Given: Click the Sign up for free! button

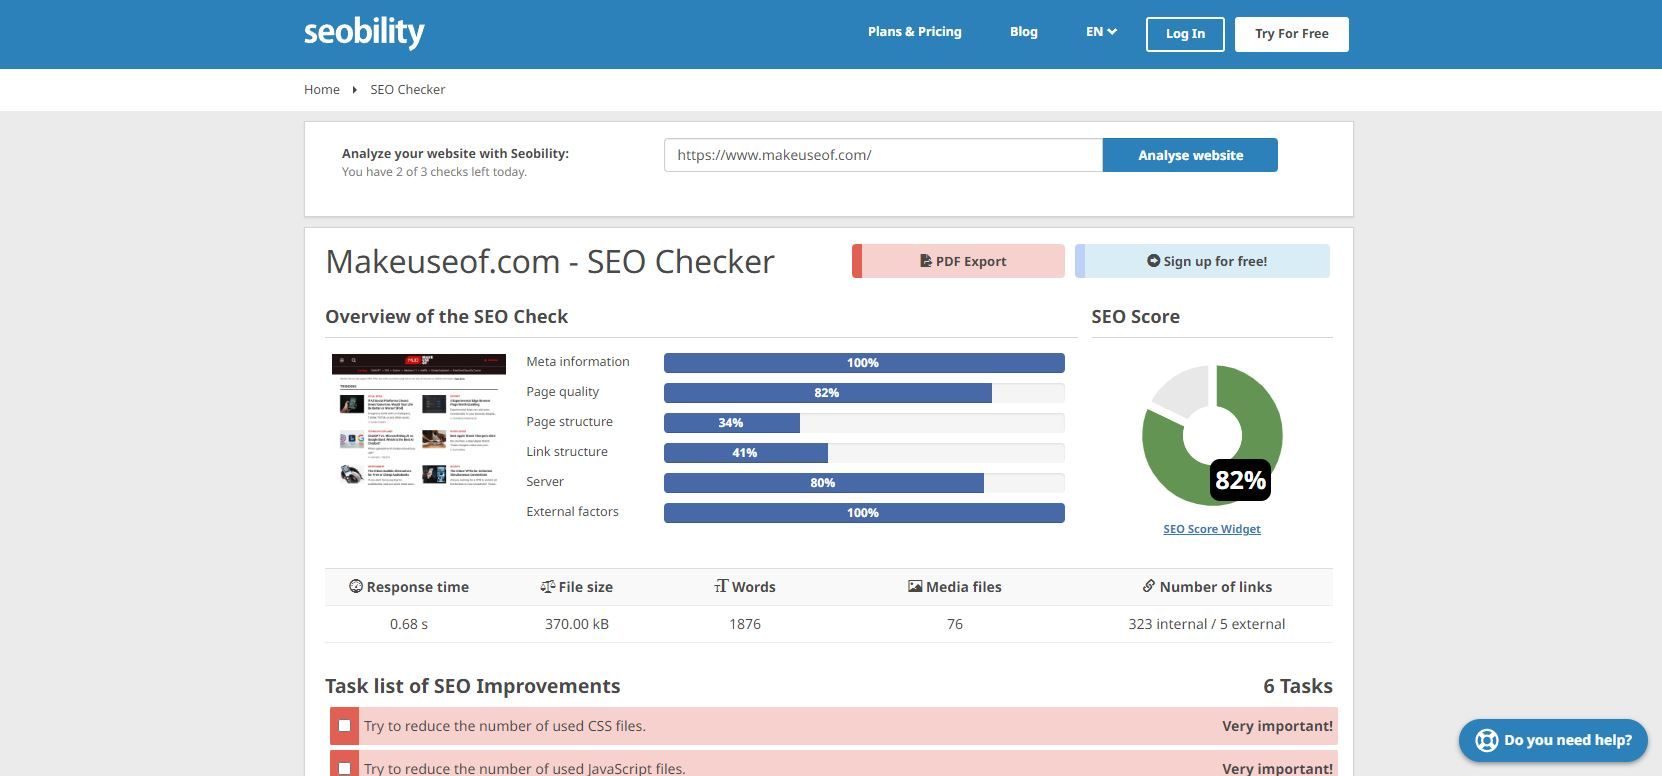Looking at the screenshot, I should tap(1202, 261).
